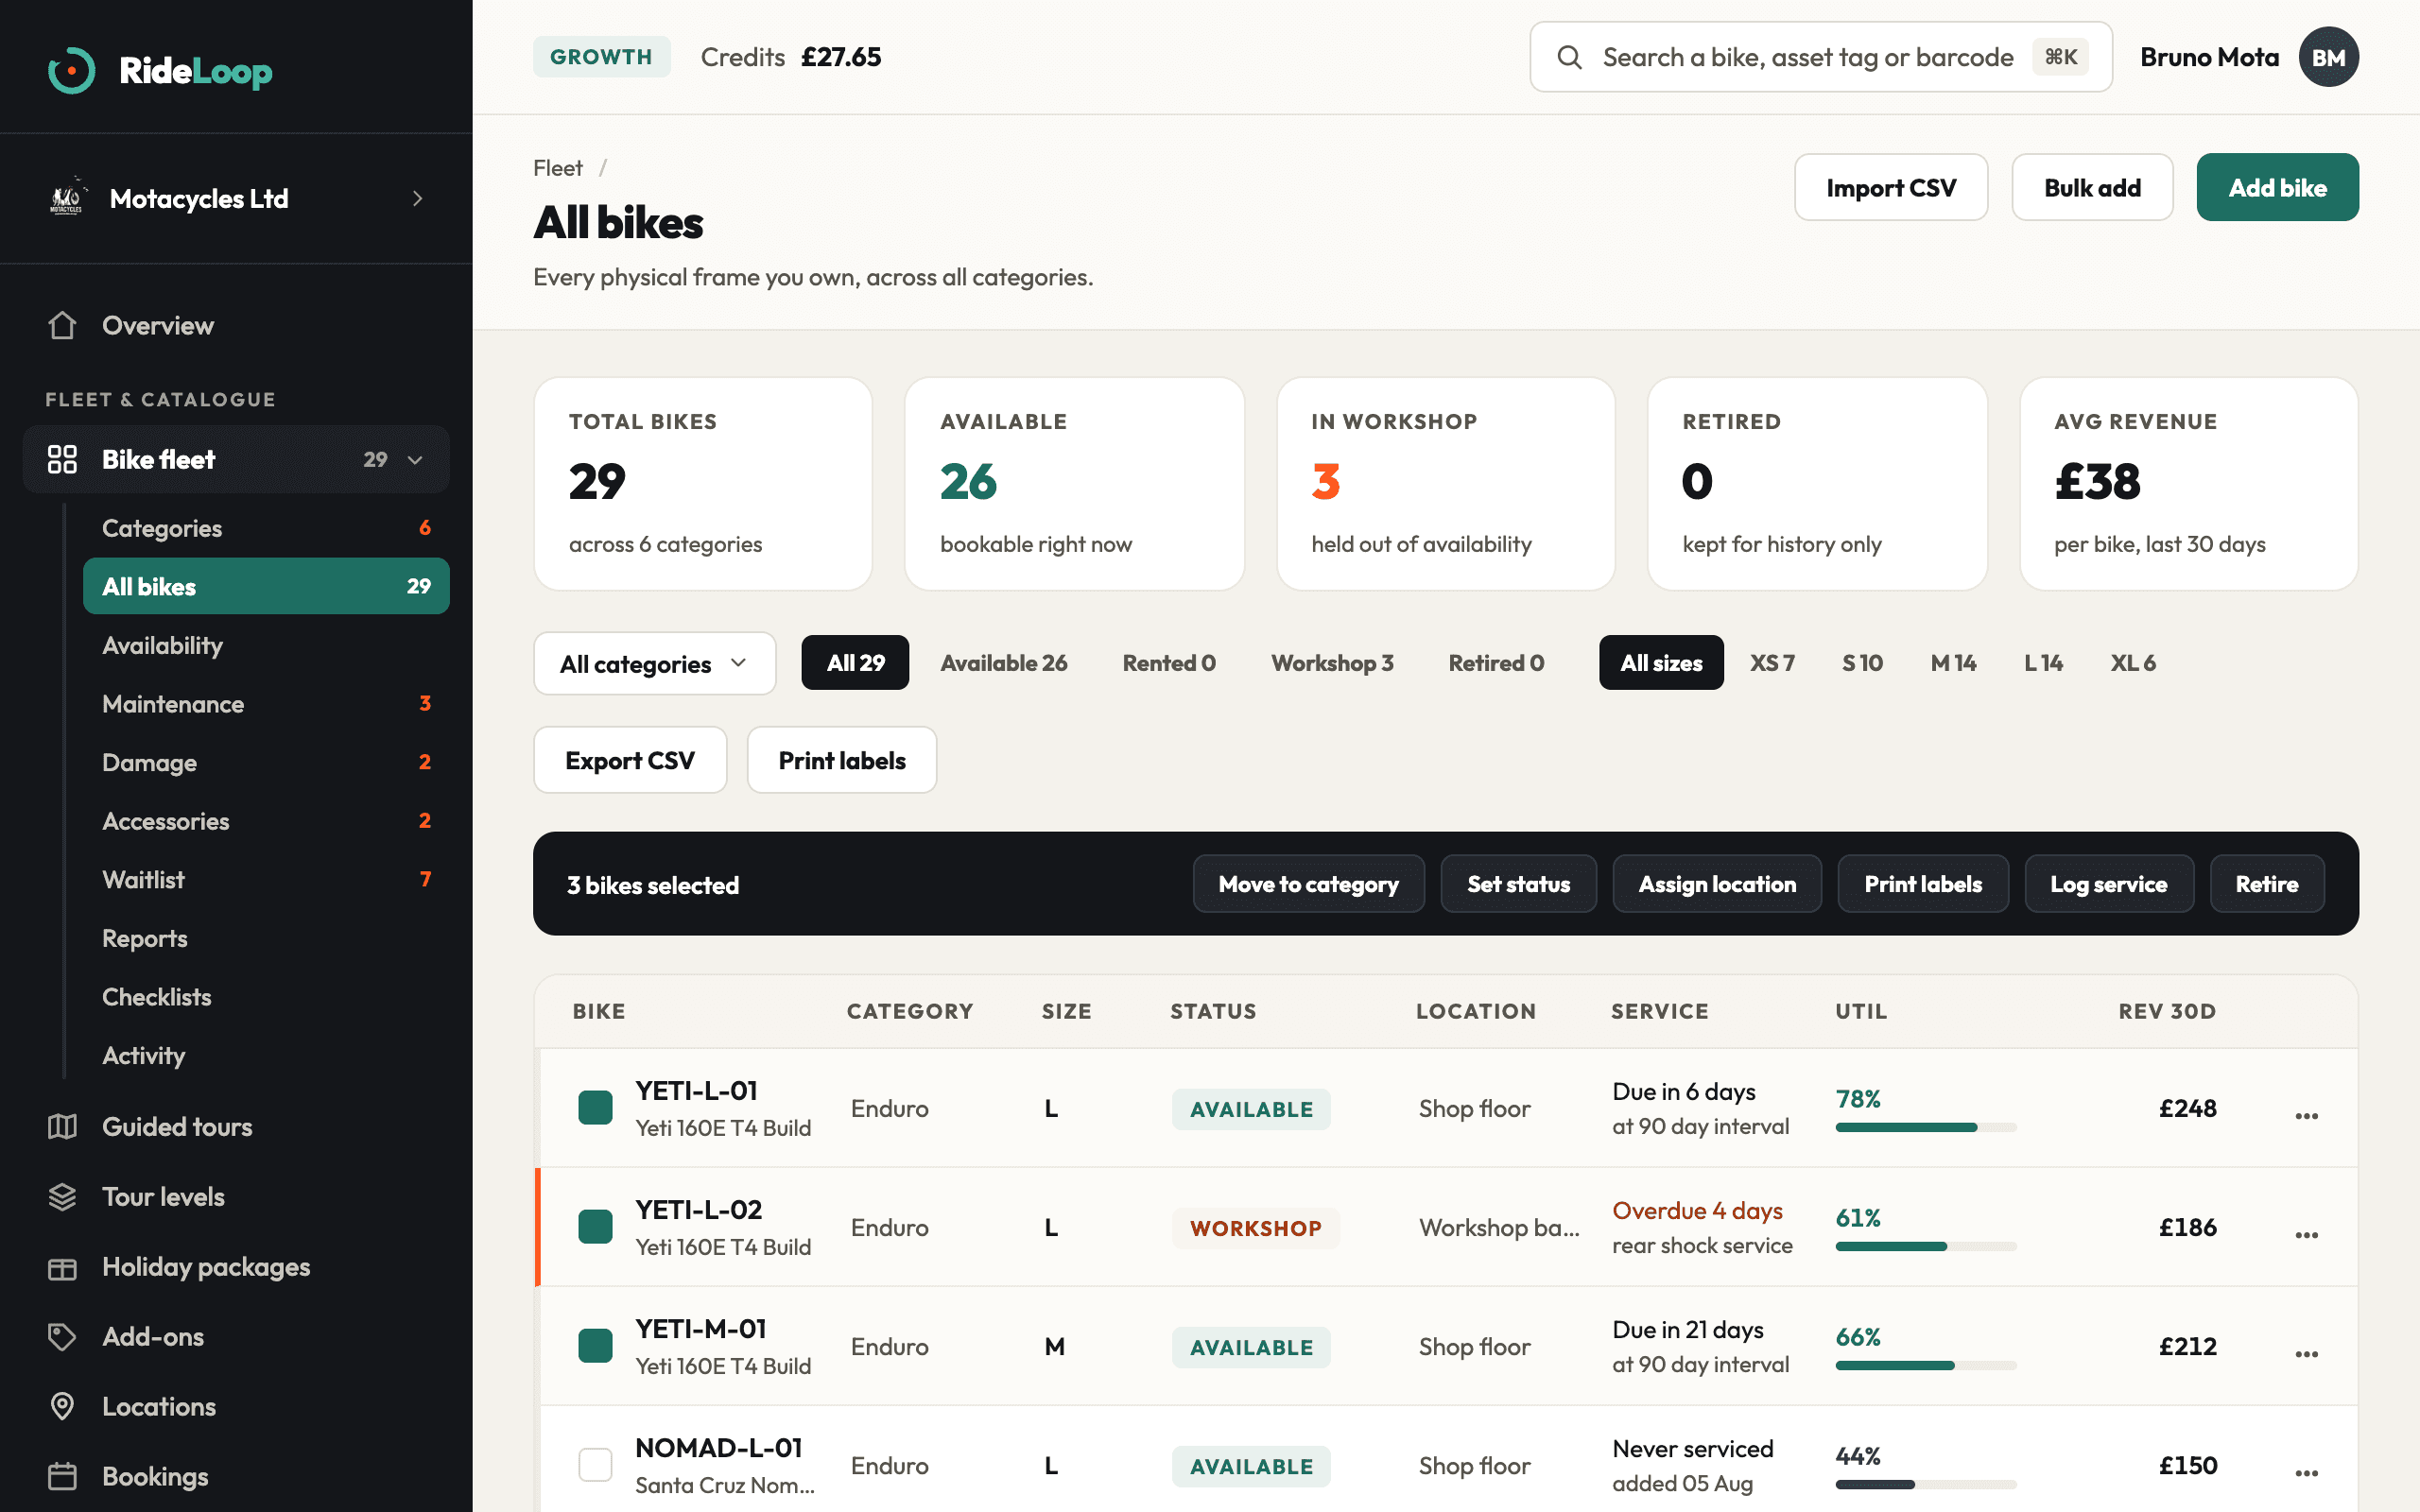Open Locations pin icon
This screenshot has height=1512, width=2420.
(x=62, y=1406)
